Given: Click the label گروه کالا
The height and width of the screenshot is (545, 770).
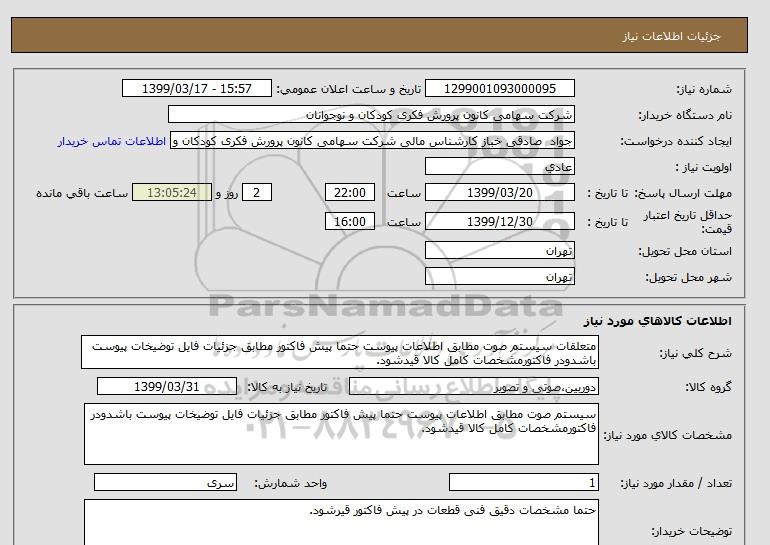Looking at the screenshot, I should point(709,387).
